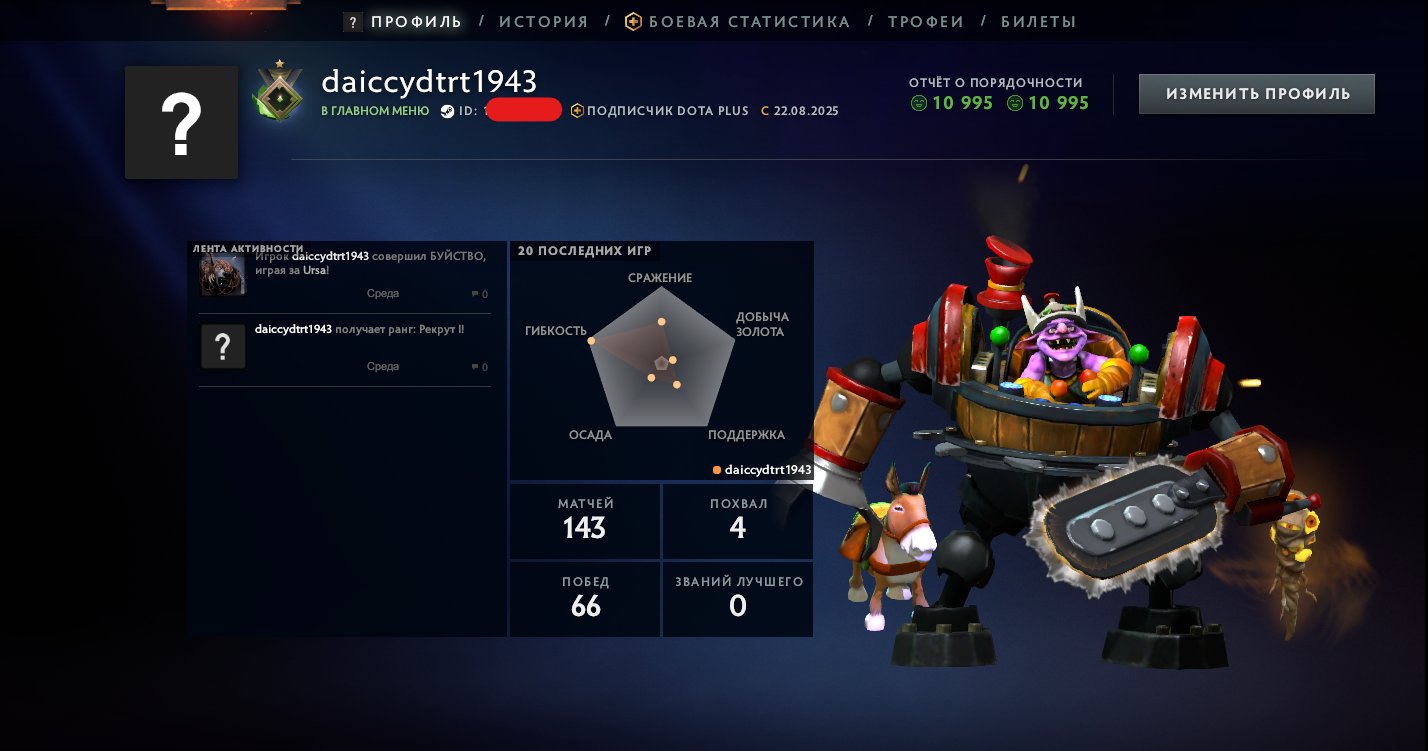This screenshot has height=751, width=1428.
Task: Go to the Билеты tab
Action: click(1039, 21)
